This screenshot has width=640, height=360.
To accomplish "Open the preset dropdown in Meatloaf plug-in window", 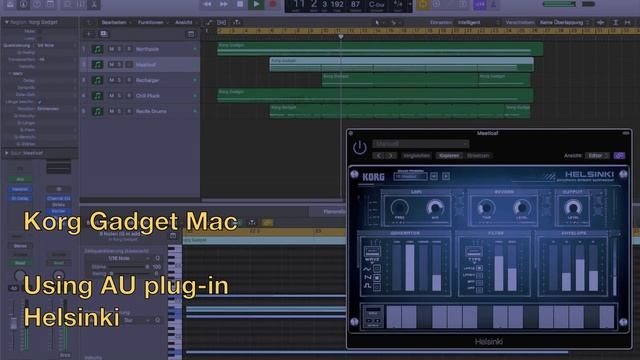I will click(420, 144).
